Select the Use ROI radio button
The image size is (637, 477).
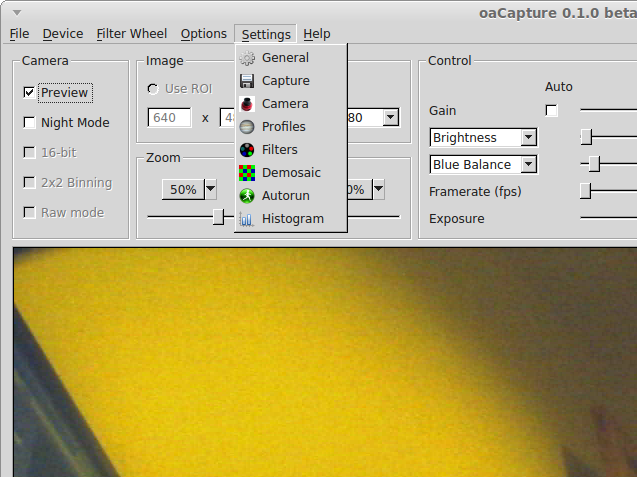tap(153, 89)
